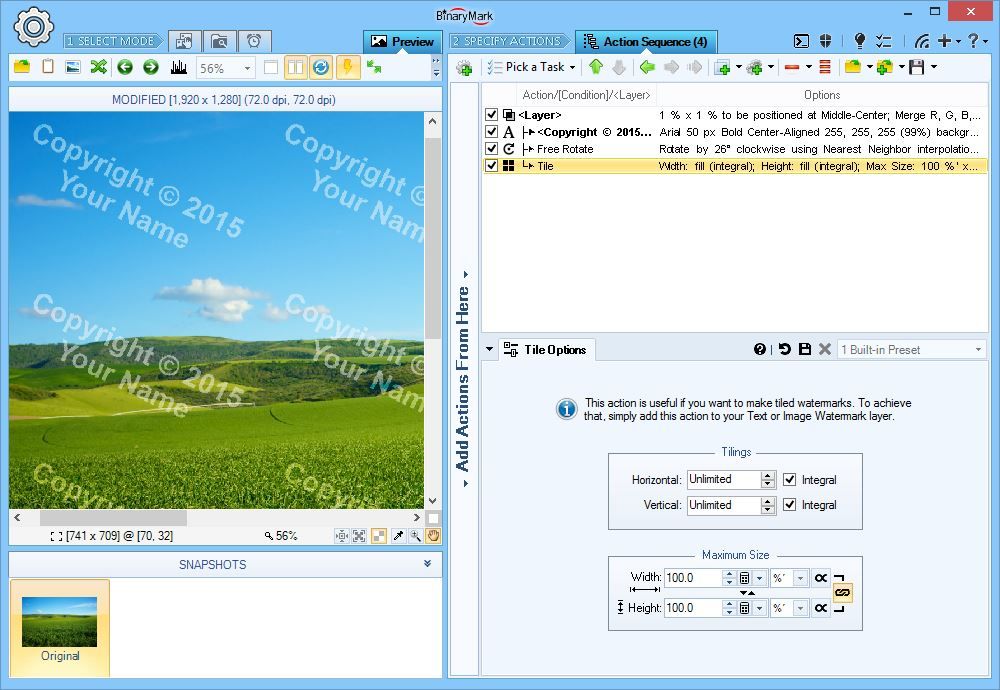Uncheck the Free Rotate action checkbox
1000x690 pixels.
(x=491, y=149)
